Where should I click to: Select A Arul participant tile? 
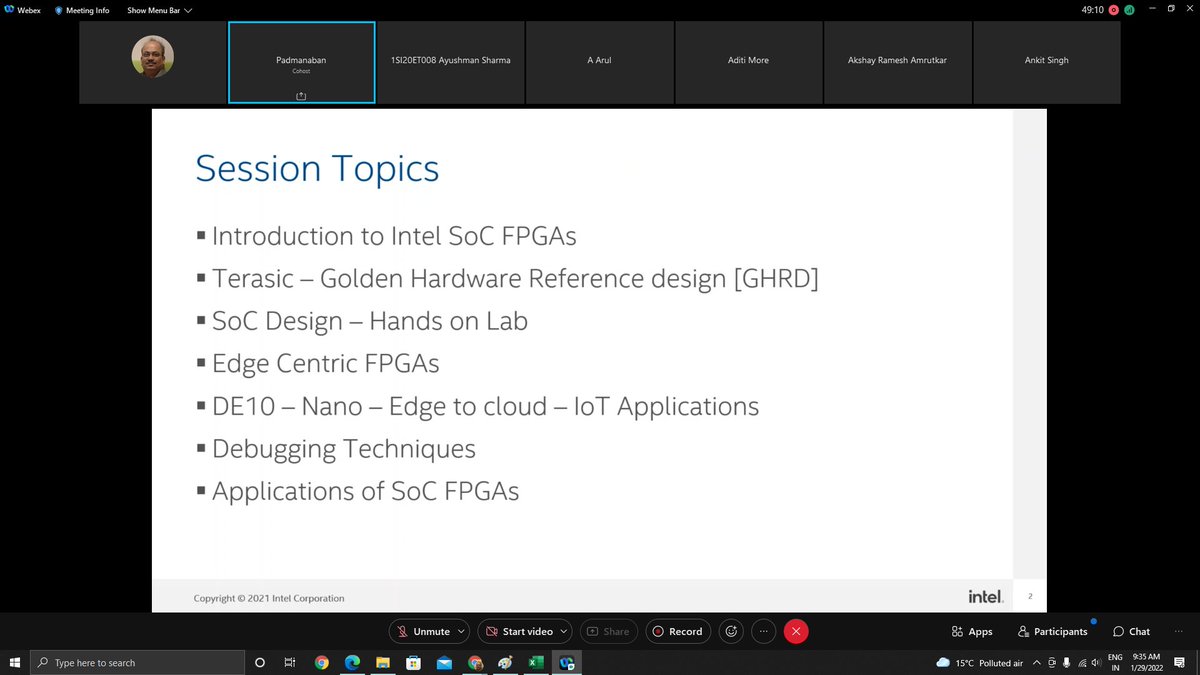(x=599, y=62)
